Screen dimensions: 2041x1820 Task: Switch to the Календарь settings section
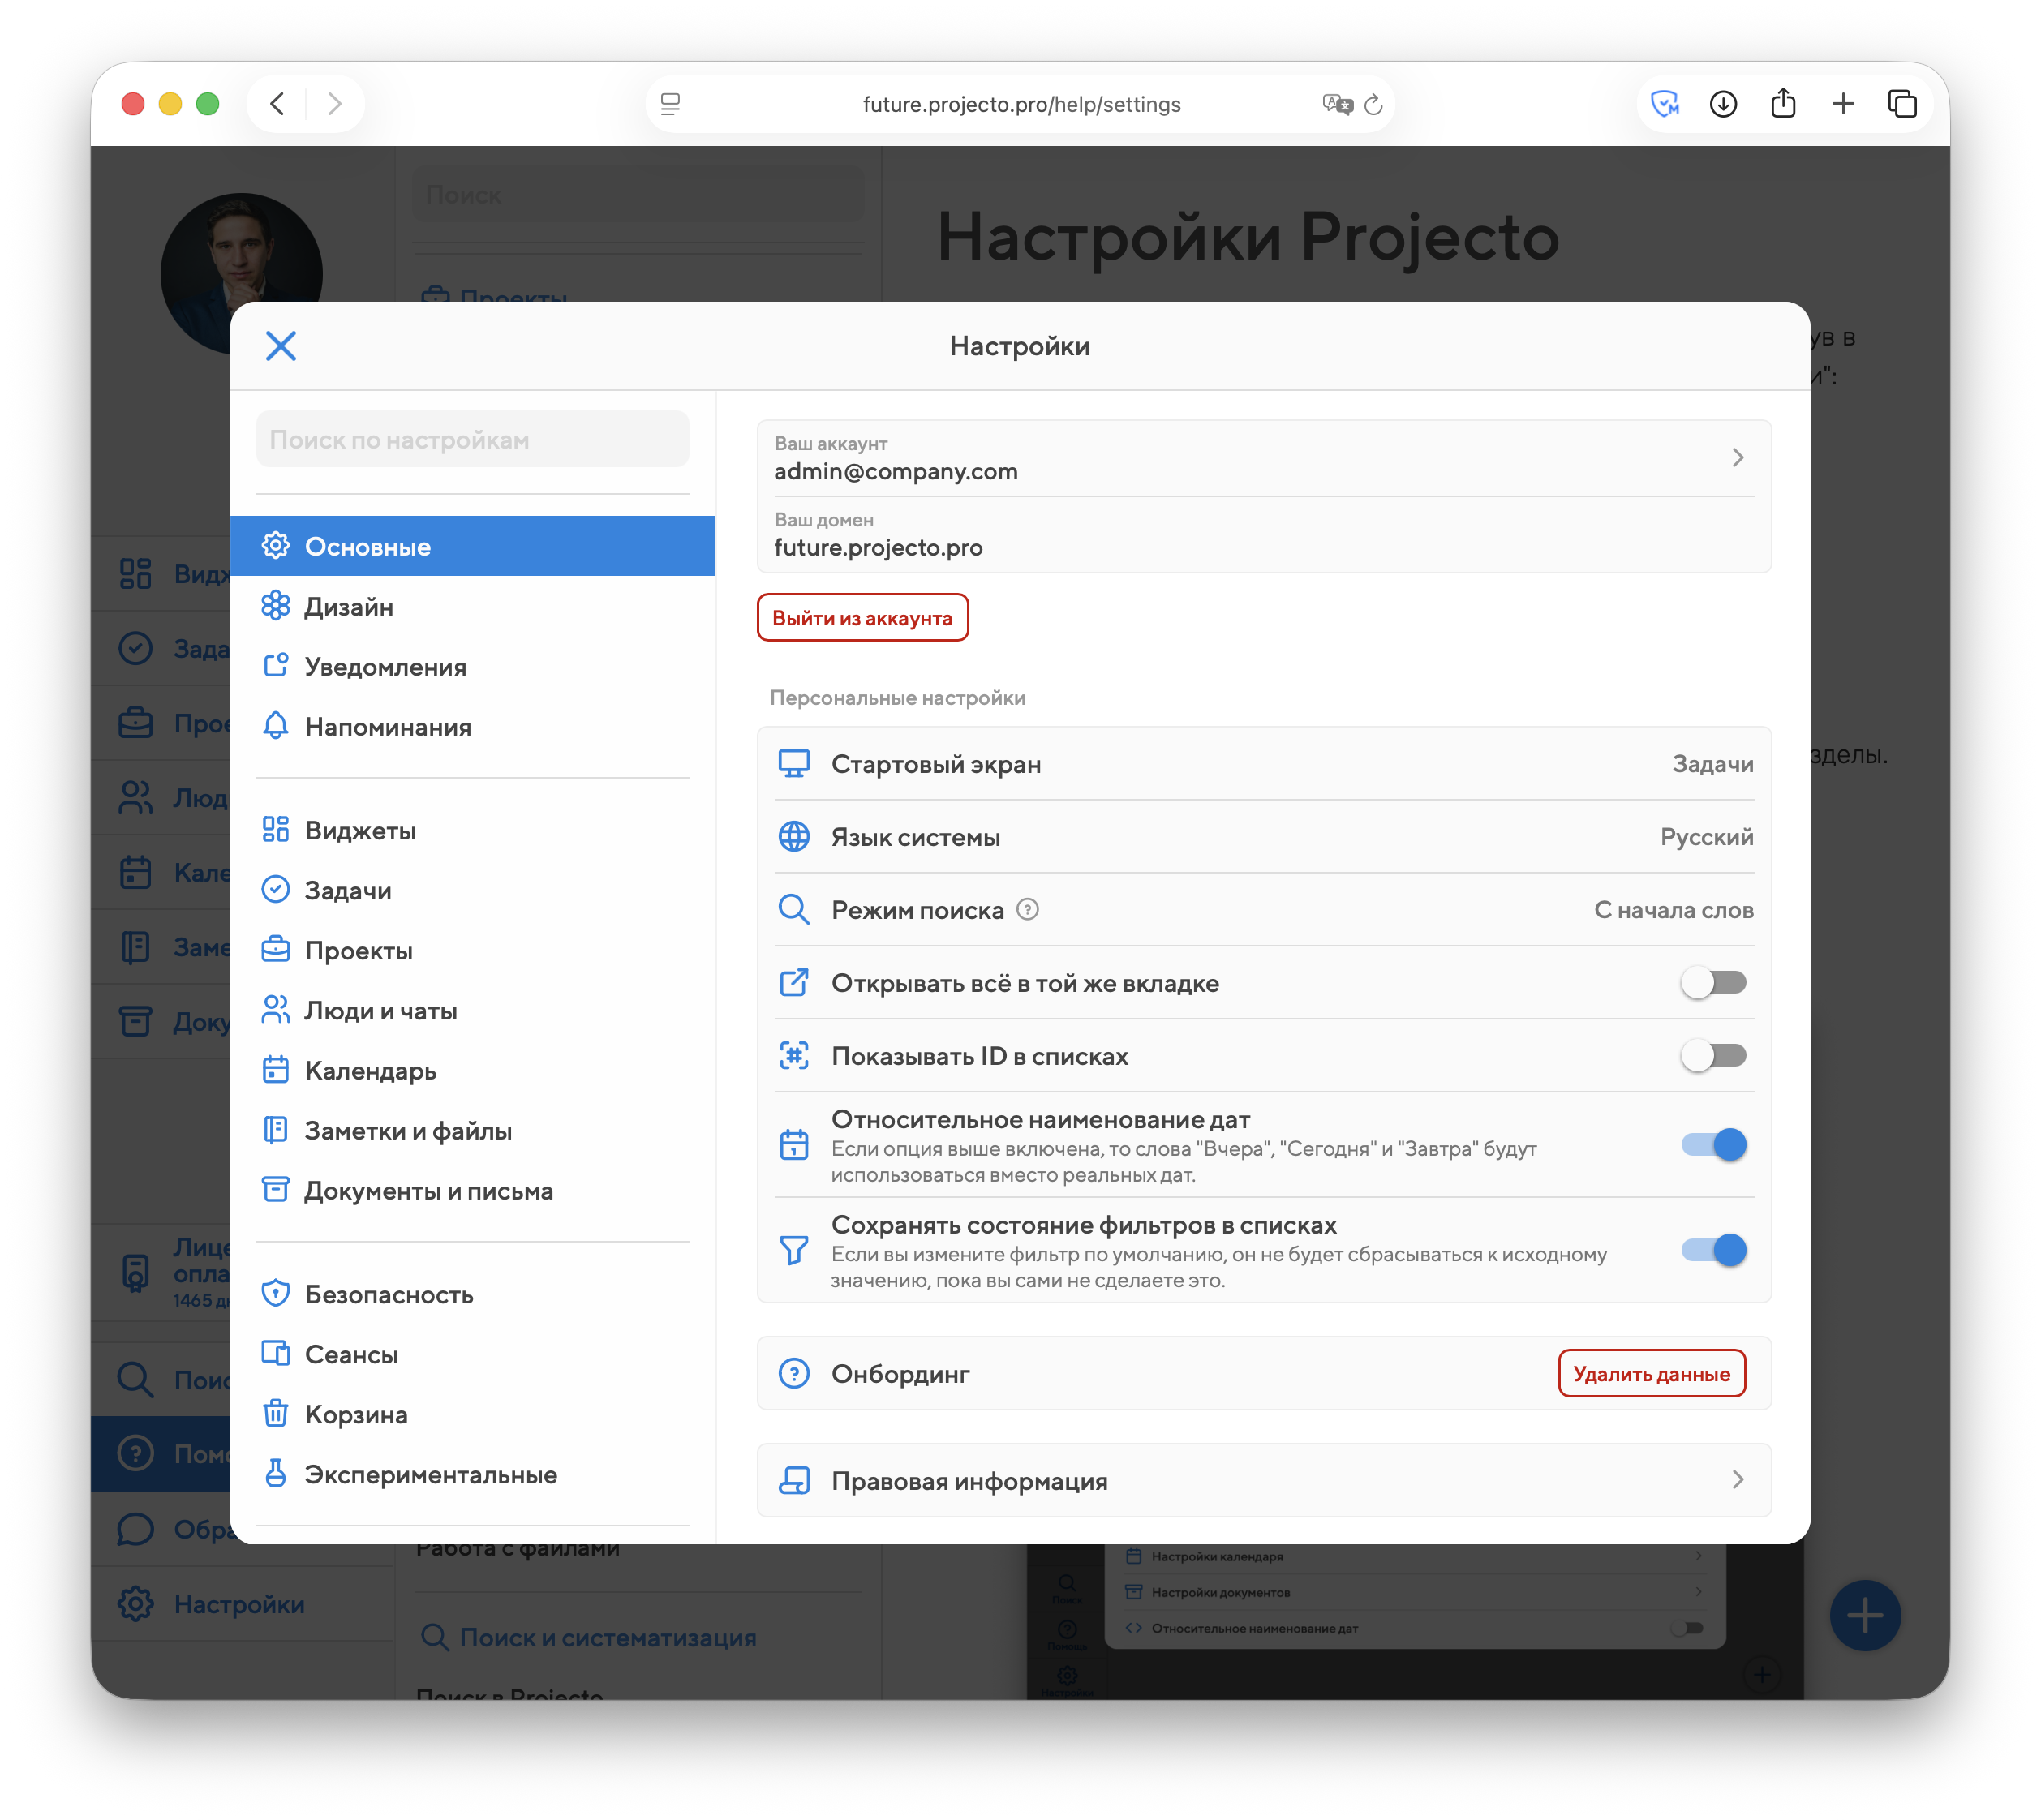point(370,1071)
